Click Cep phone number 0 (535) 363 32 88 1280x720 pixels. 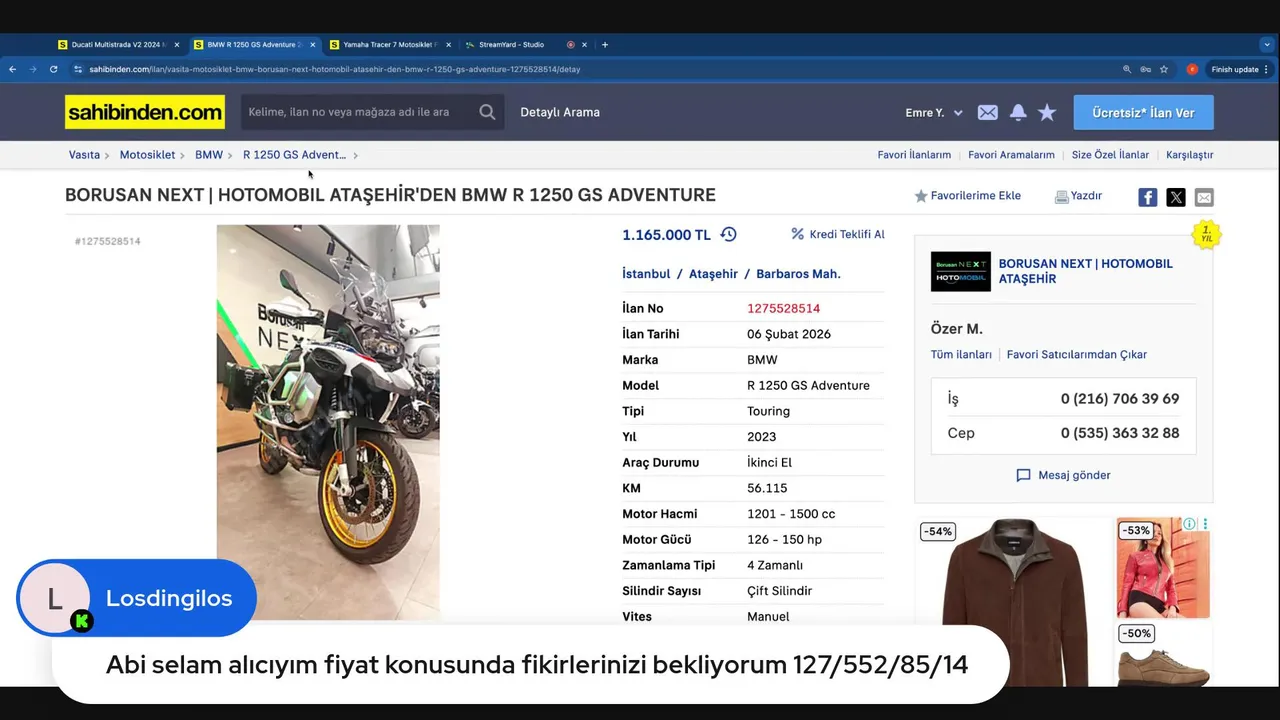(1120, 433)
